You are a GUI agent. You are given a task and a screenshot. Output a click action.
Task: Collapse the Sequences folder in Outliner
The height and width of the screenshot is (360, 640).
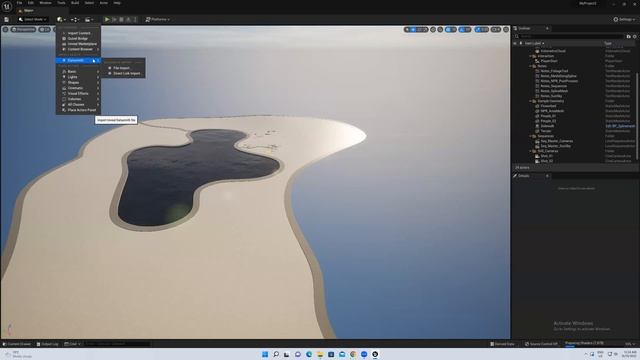531,136
